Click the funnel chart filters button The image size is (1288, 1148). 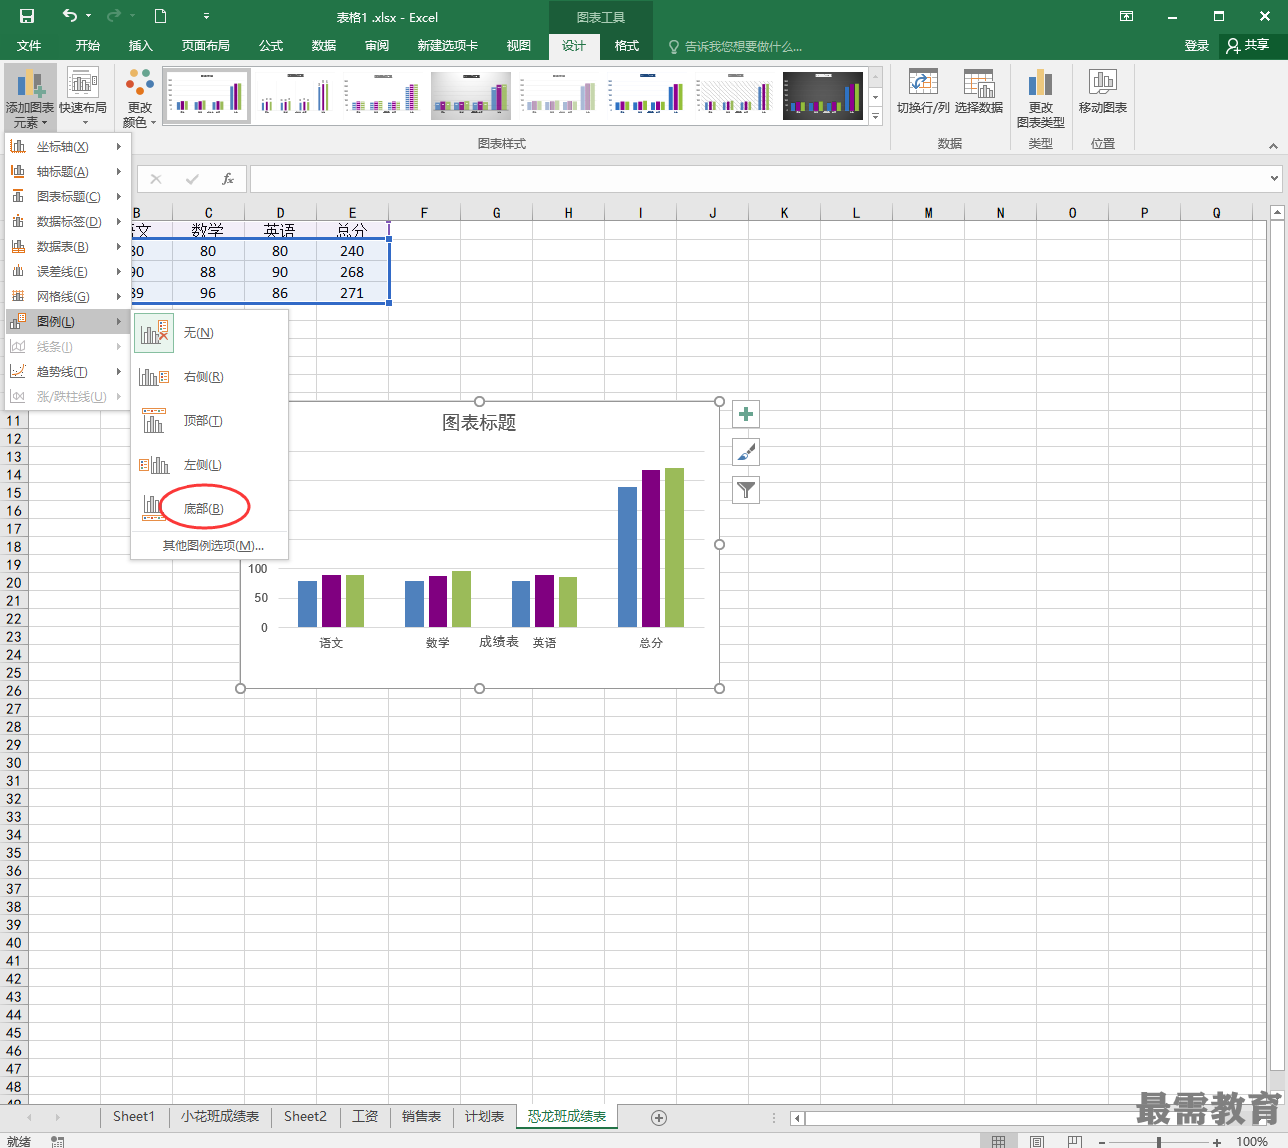point(746,490)
